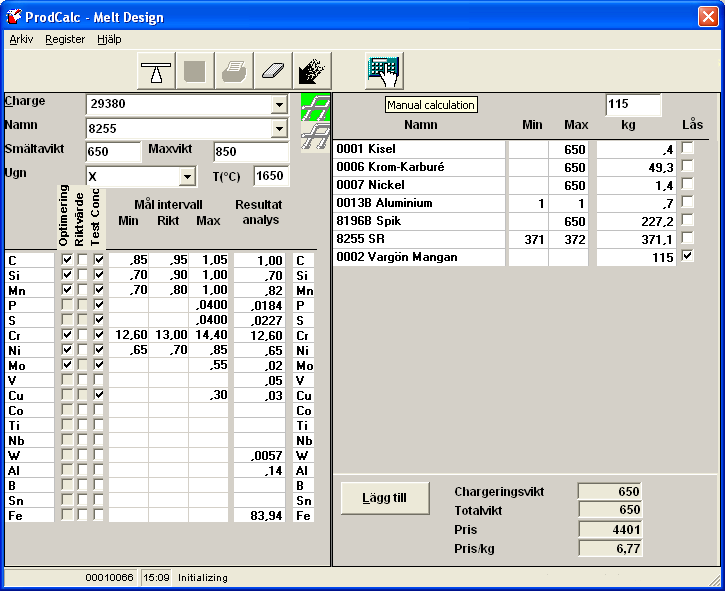Click the green highlighted grid icon

315,107
